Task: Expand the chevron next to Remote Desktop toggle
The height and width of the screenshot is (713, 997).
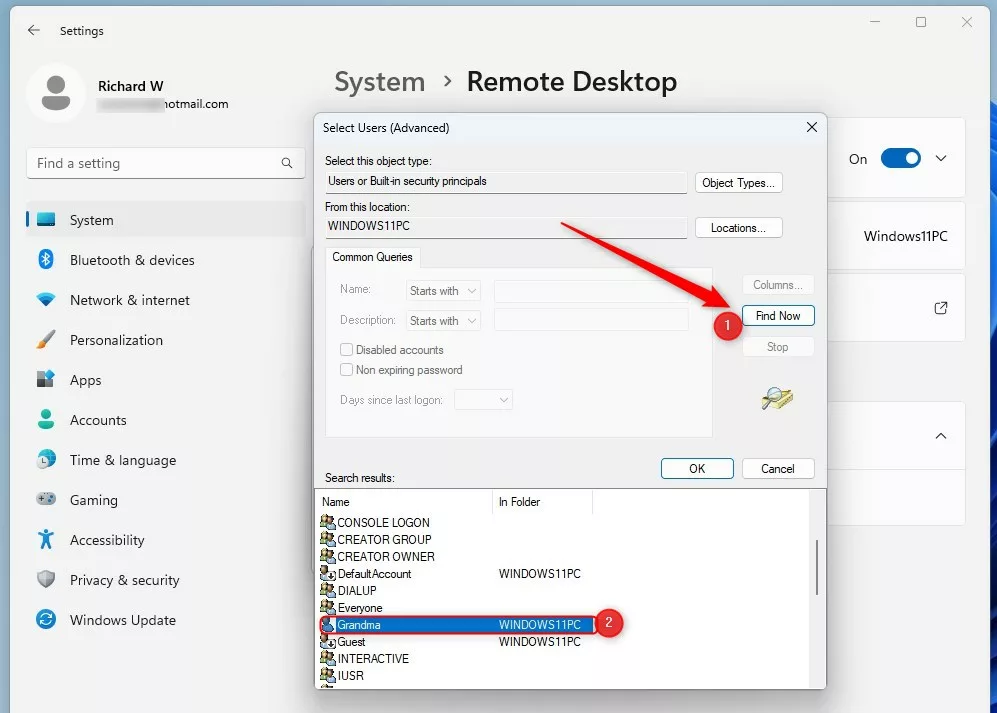Action: 941,158
